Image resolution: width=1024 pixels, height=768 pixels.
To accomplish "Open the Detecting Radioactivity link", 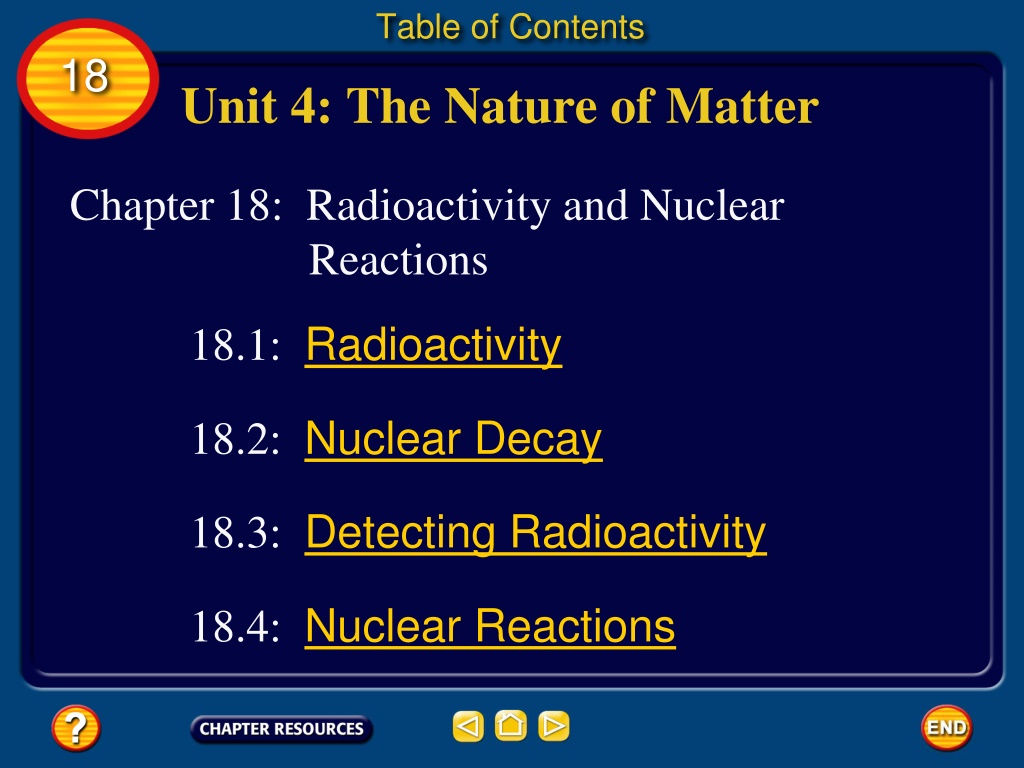I will pos(536,533).
